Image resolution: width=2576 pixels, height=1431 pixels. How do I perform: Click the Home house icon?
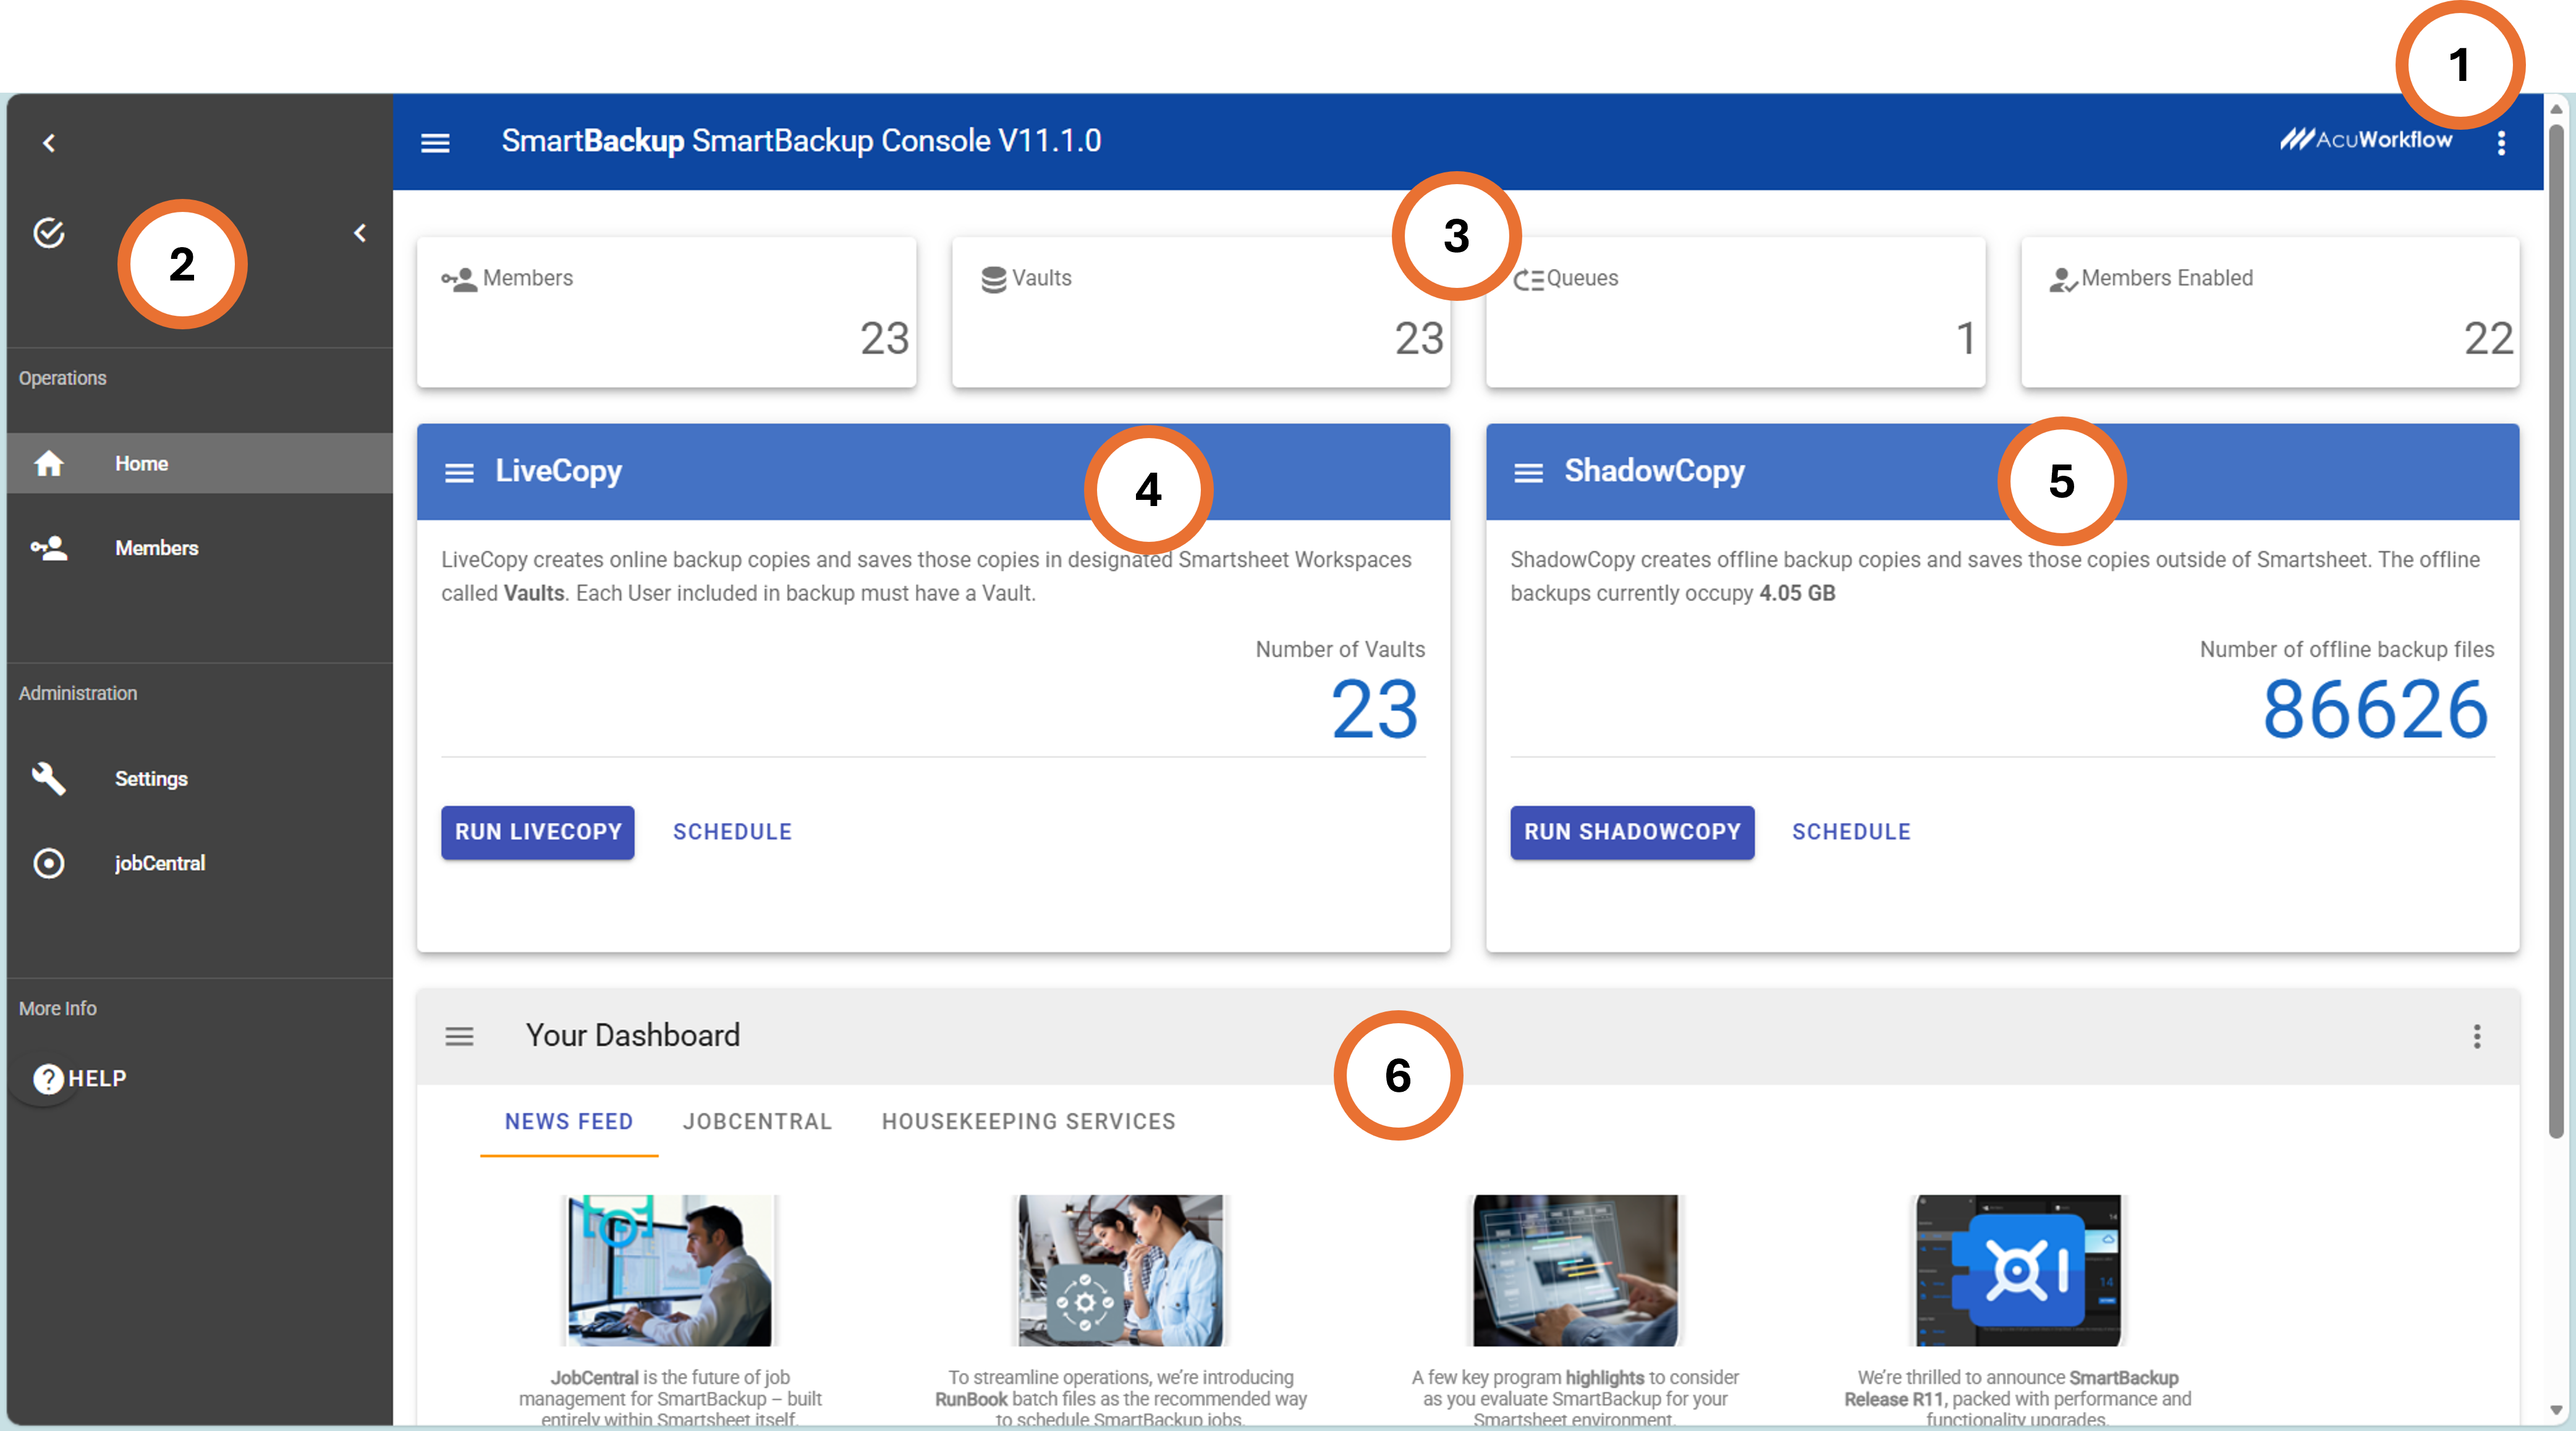(x=49, y=463)
